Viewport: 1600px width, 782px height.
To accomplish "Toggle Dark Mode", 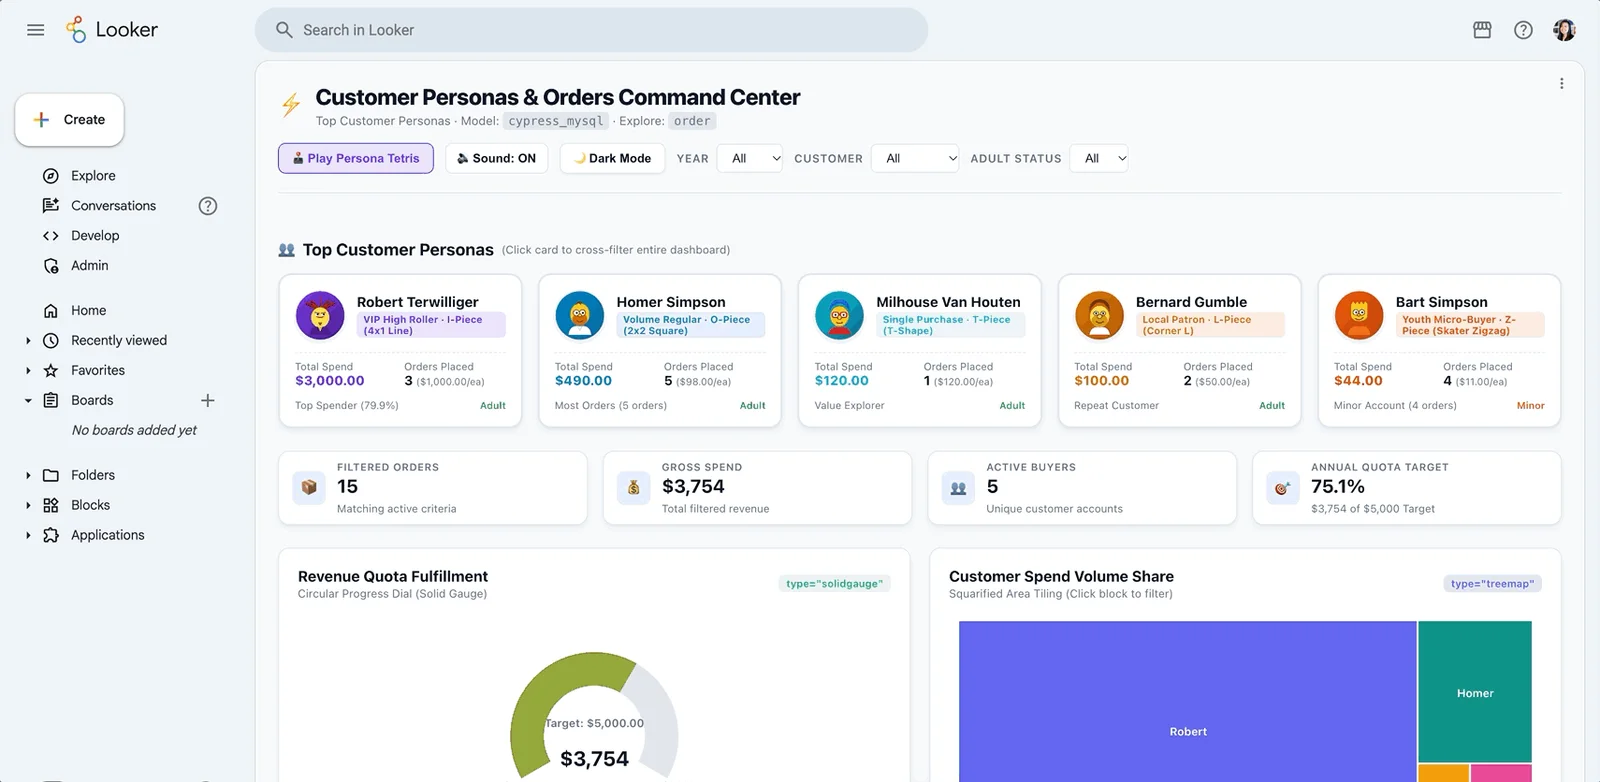I will (613, 158).
